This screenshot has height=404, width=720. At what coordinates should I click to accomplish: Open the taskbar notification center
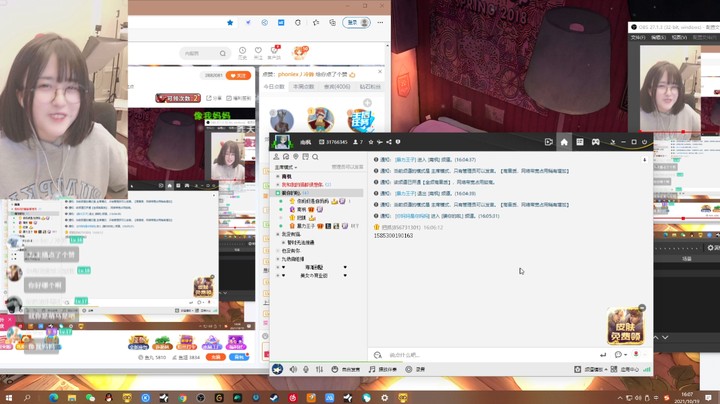[x=709, y=398]
